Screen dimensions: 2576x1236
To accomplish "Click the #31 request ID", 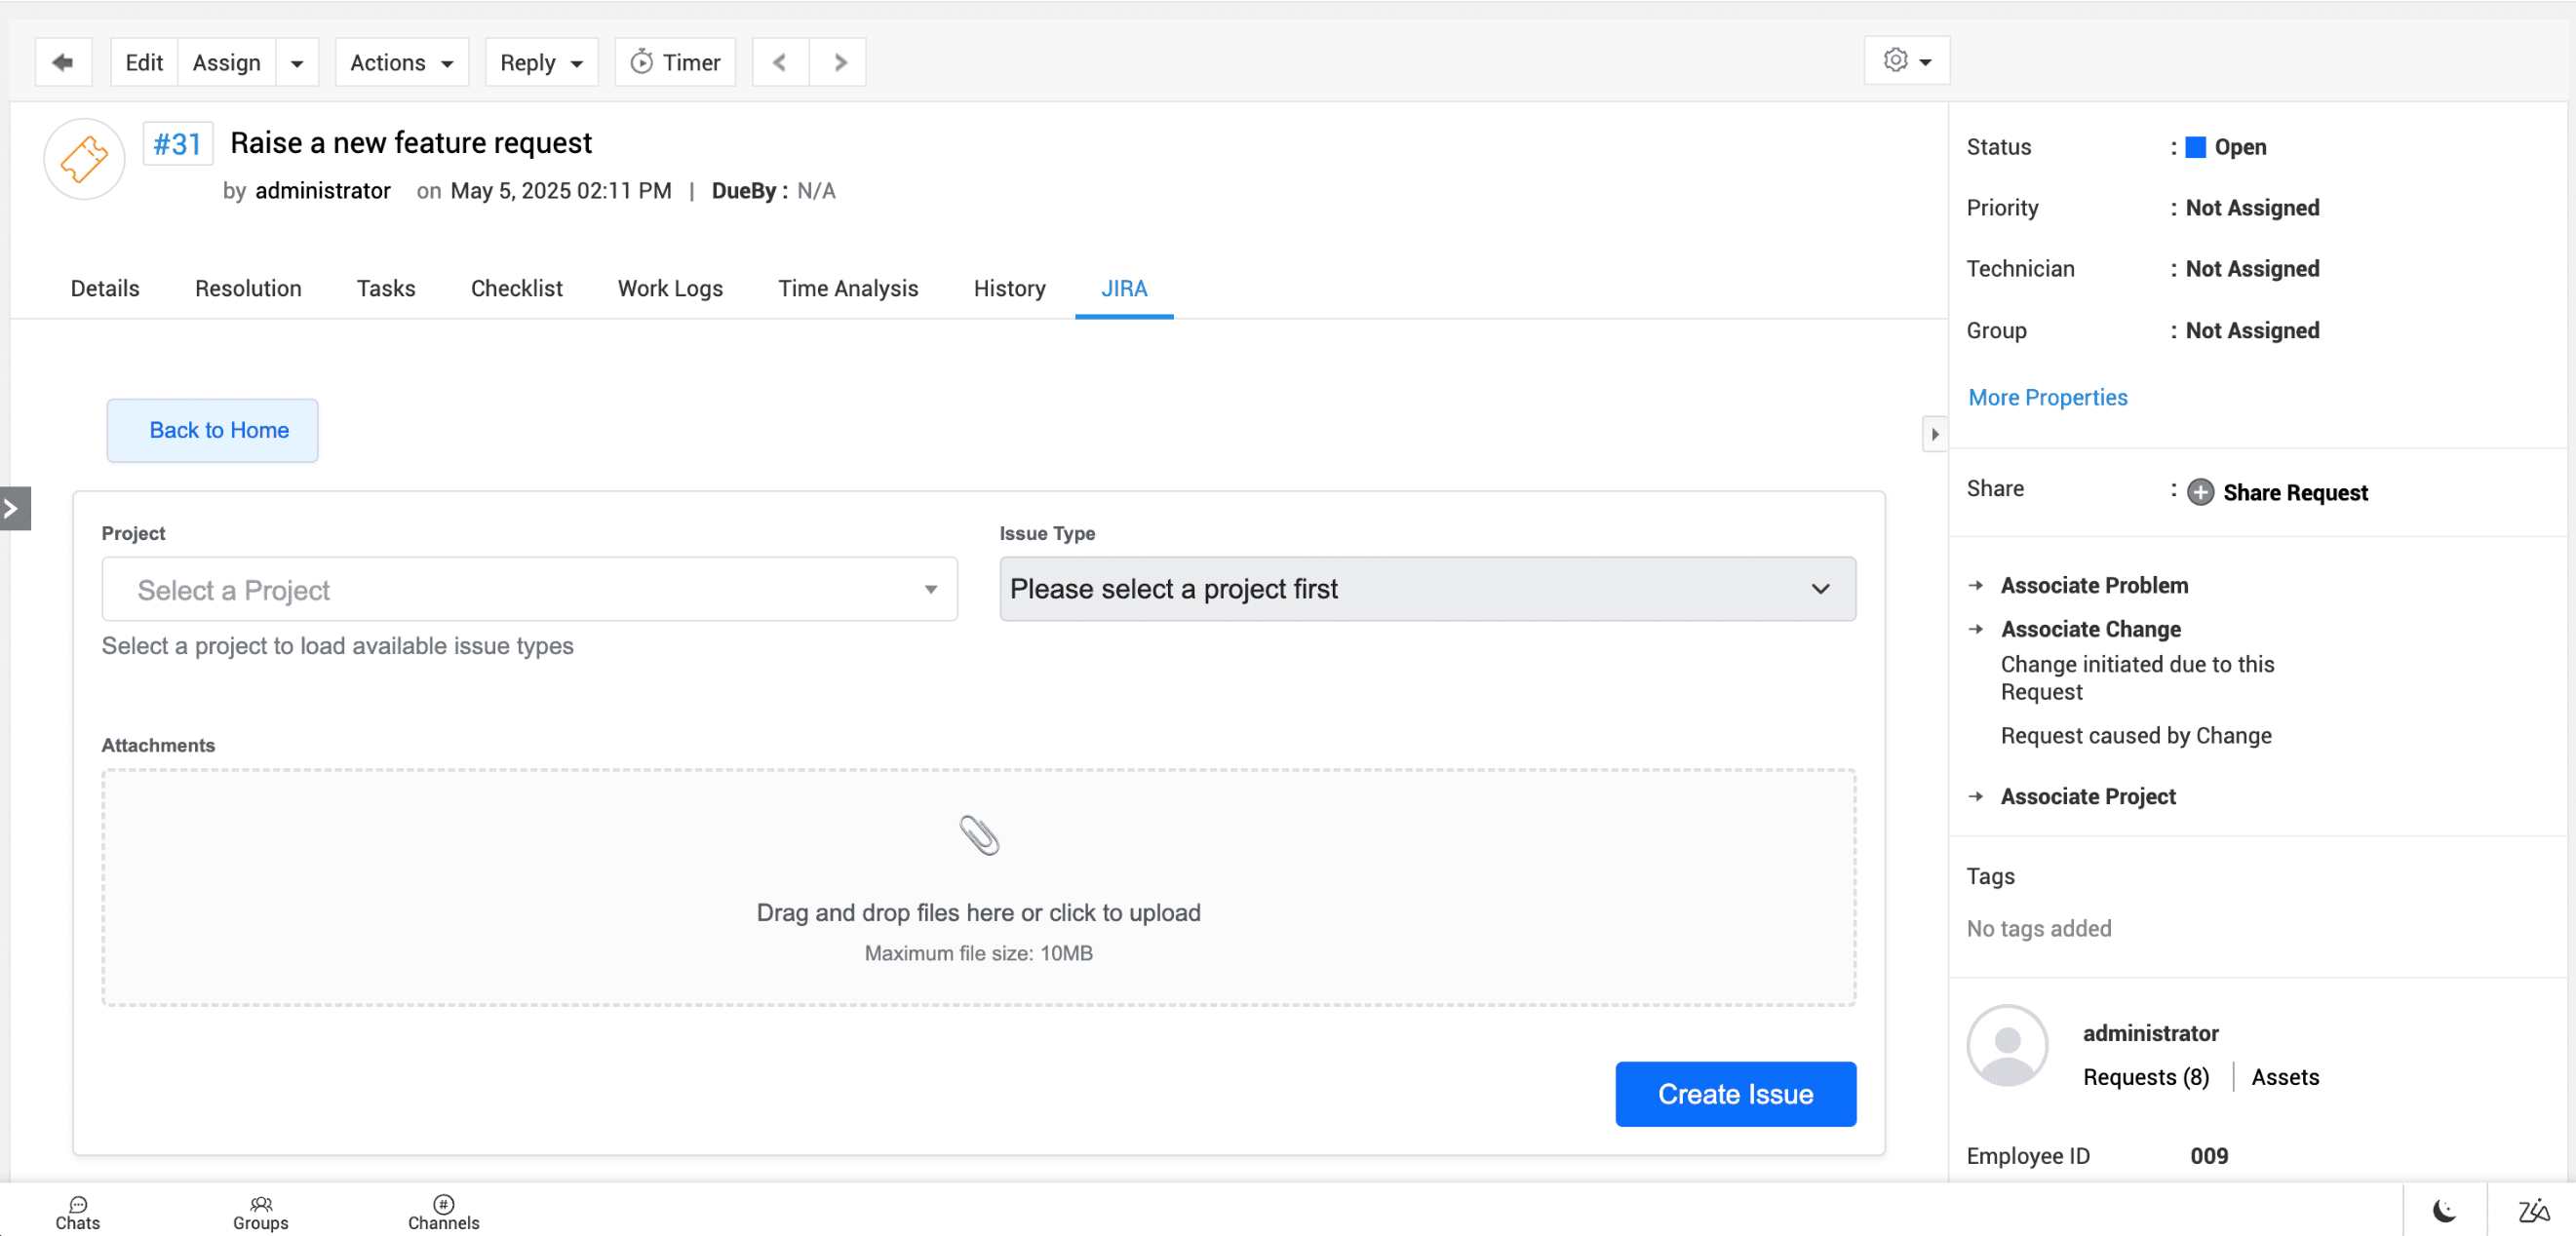I will tap(177, 144).
